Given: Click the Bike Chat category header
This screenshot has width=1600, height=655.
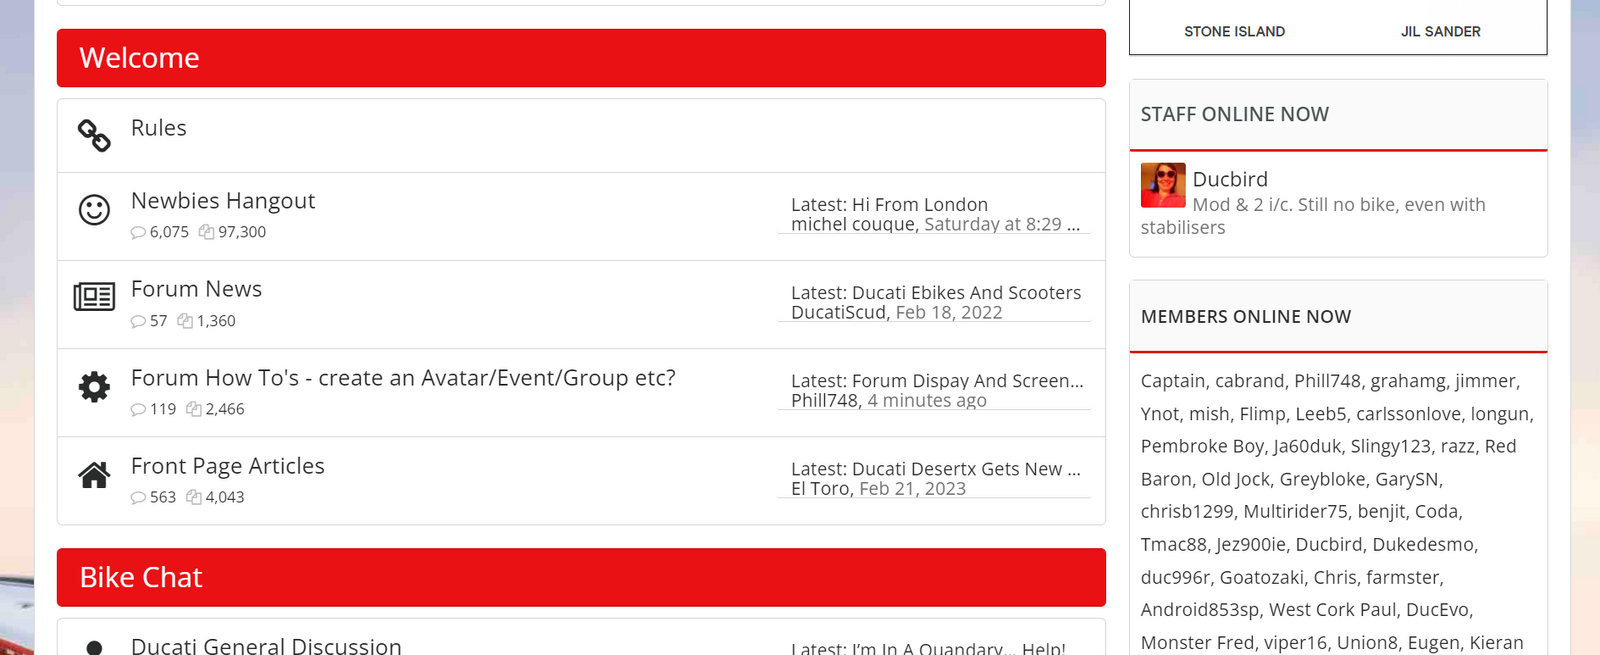Looking at the screenshot, I should (141, 577).
